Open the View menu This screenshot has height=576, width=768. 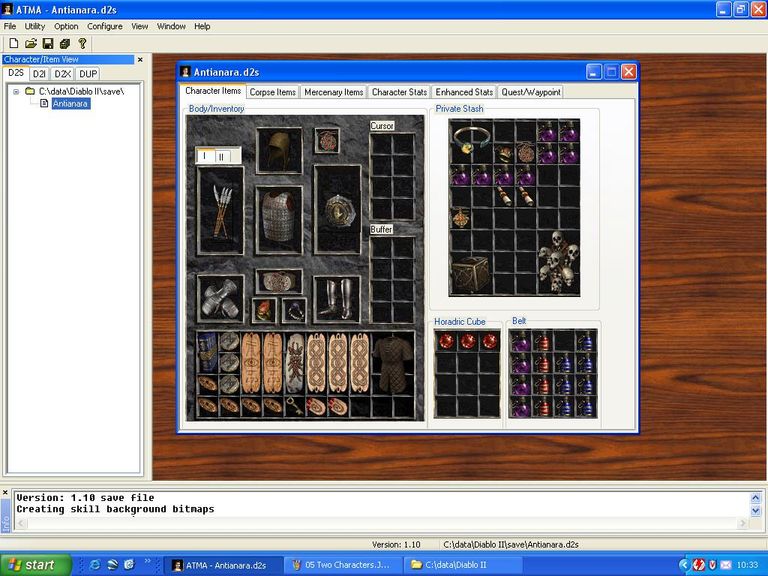pos(140,26)
